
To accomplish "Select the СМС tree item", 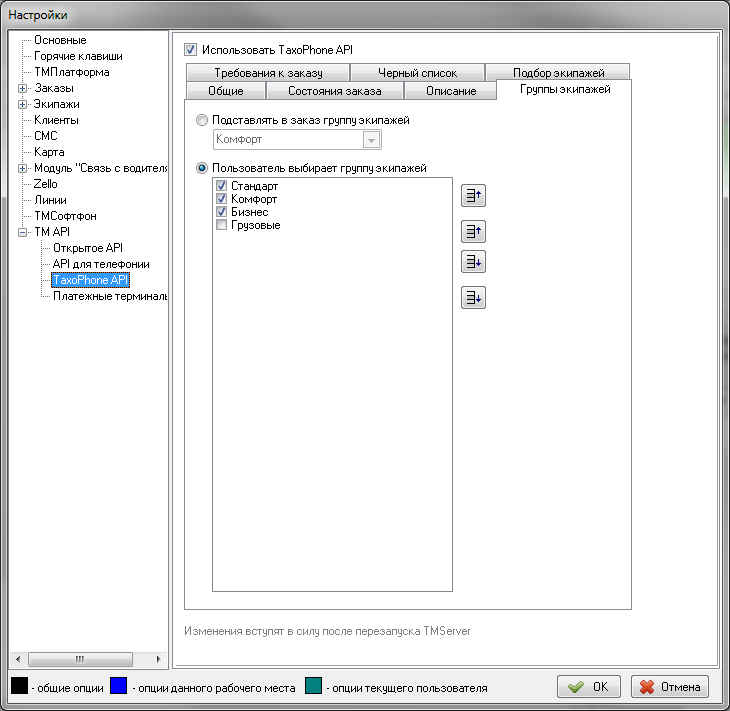I will (46, 136).
